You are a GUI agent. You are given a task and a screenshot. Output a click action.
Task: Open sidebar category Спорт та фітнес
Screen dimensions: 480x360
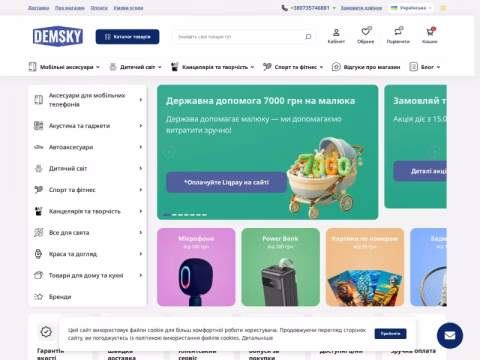pyautogui.click(x=72, y=190)
